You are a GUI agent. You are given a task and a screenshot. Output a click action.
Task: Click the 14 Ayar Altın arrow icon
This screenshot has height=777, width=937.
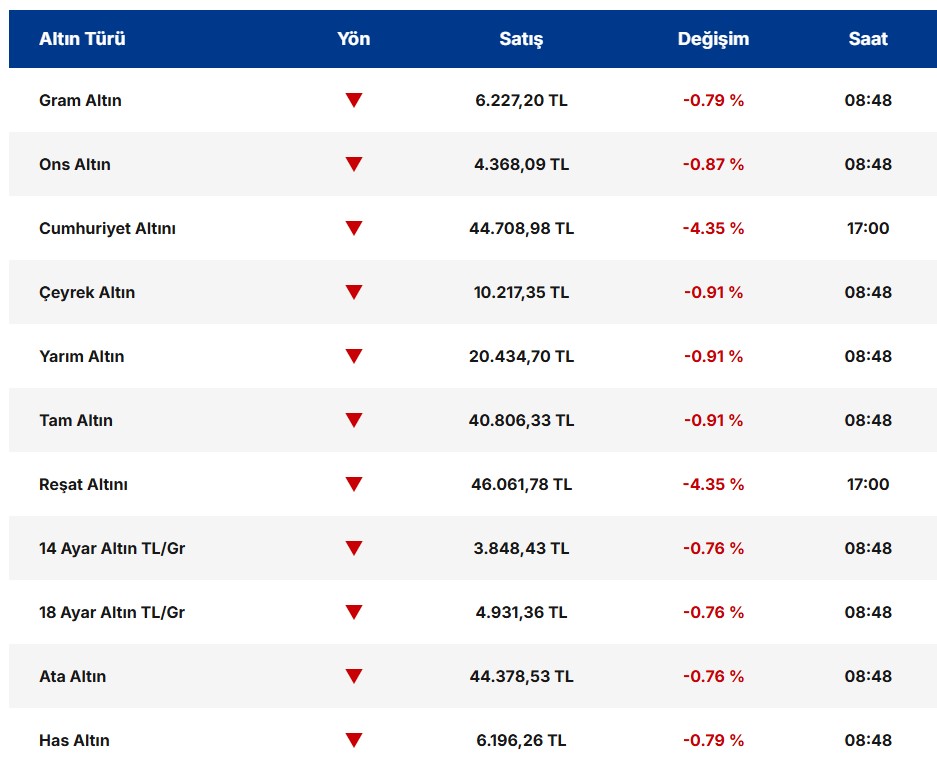[353, 548]
